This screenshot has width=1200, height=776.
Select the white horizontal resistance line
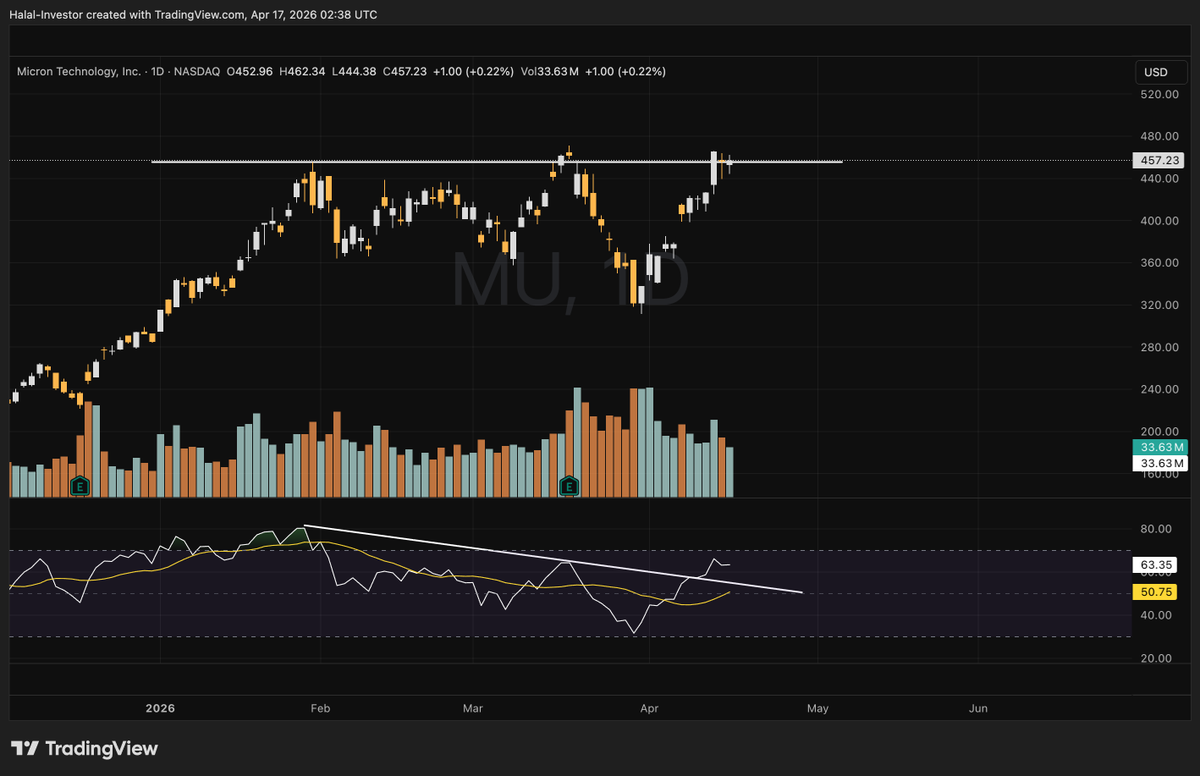pos(497,162)
